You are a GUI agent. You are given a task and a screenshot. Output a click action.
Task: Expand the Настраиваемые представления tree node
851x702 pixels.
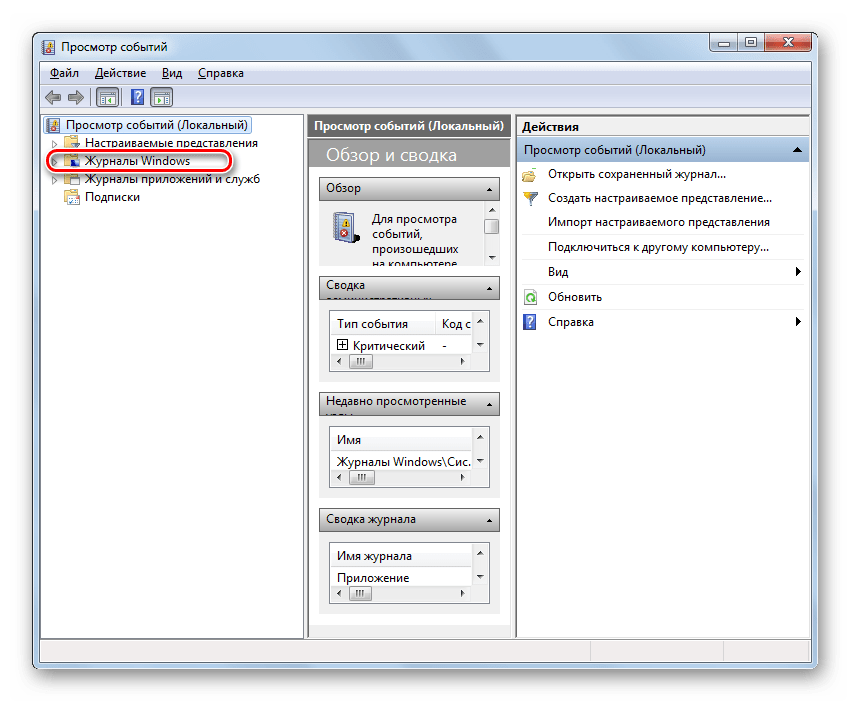click(55, 143)
